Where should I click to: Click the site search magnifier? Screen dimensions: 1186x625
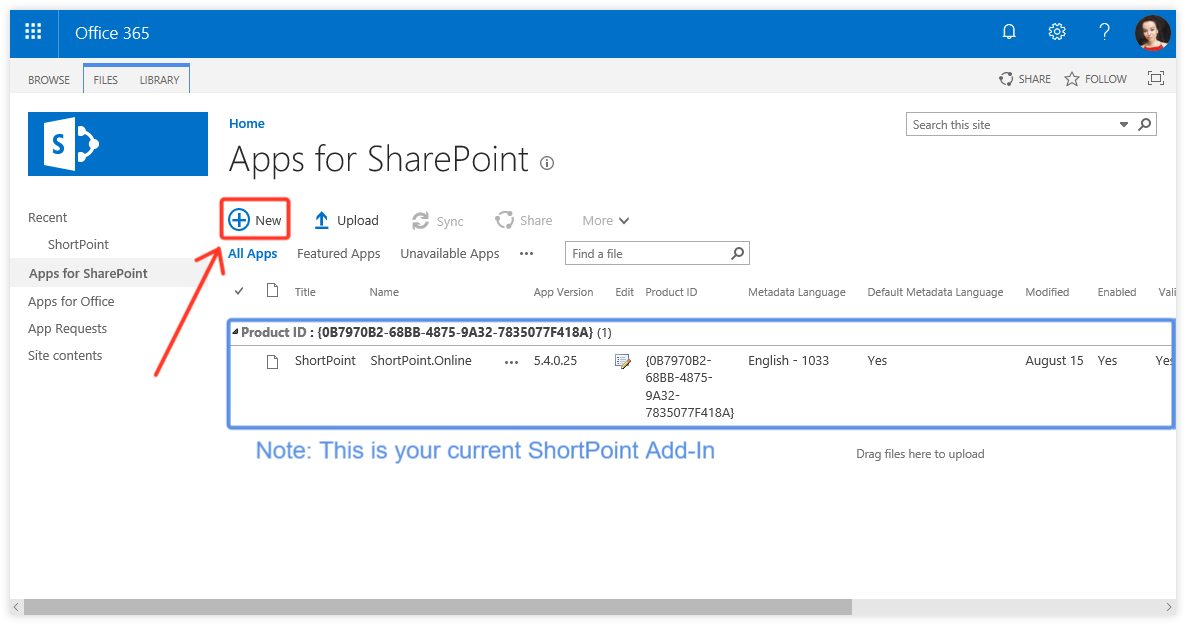[x=1144, y=124]
